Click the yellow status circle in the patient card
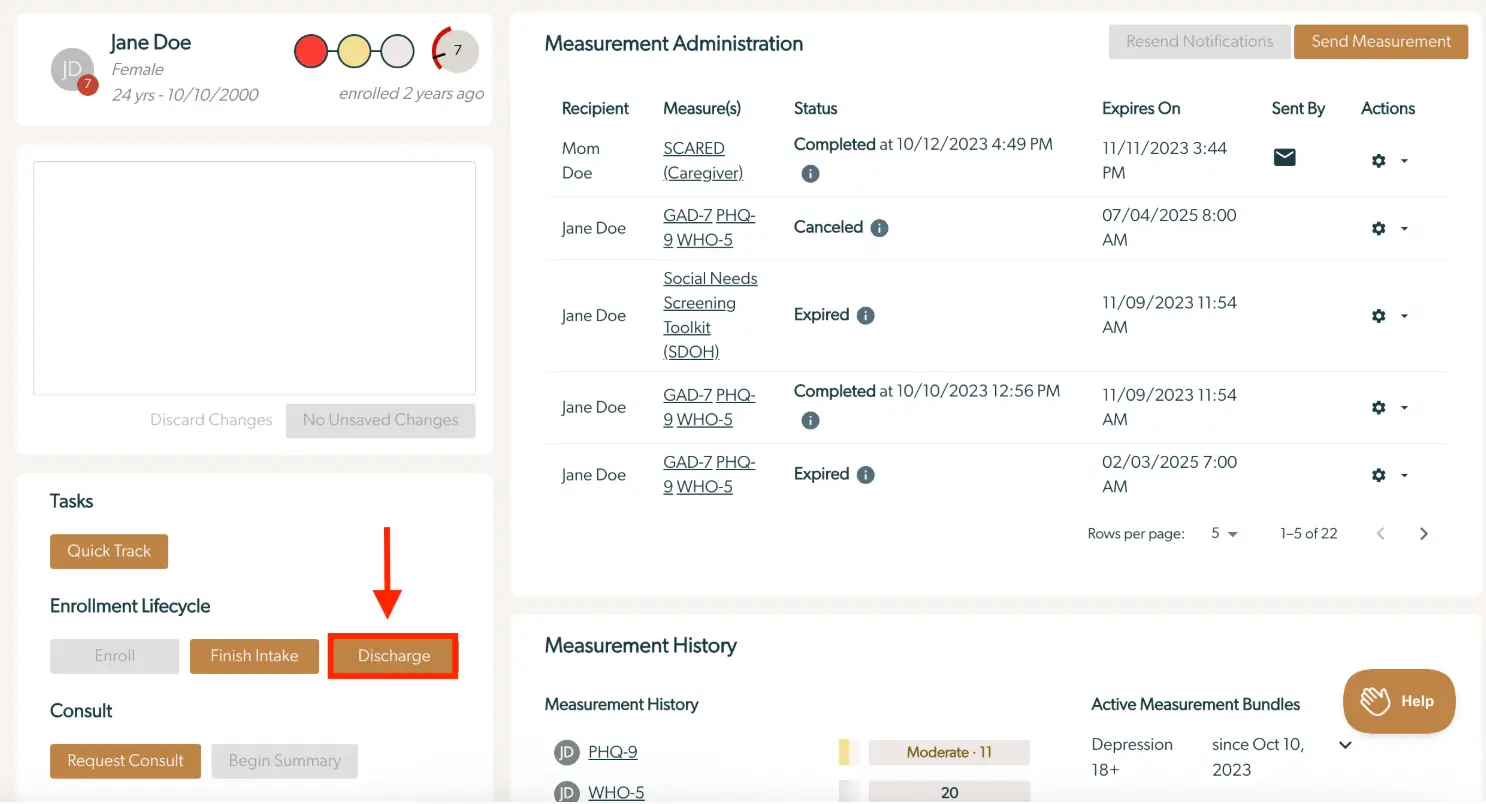The width and height of the screenshot is (1486, 804). 351,50
